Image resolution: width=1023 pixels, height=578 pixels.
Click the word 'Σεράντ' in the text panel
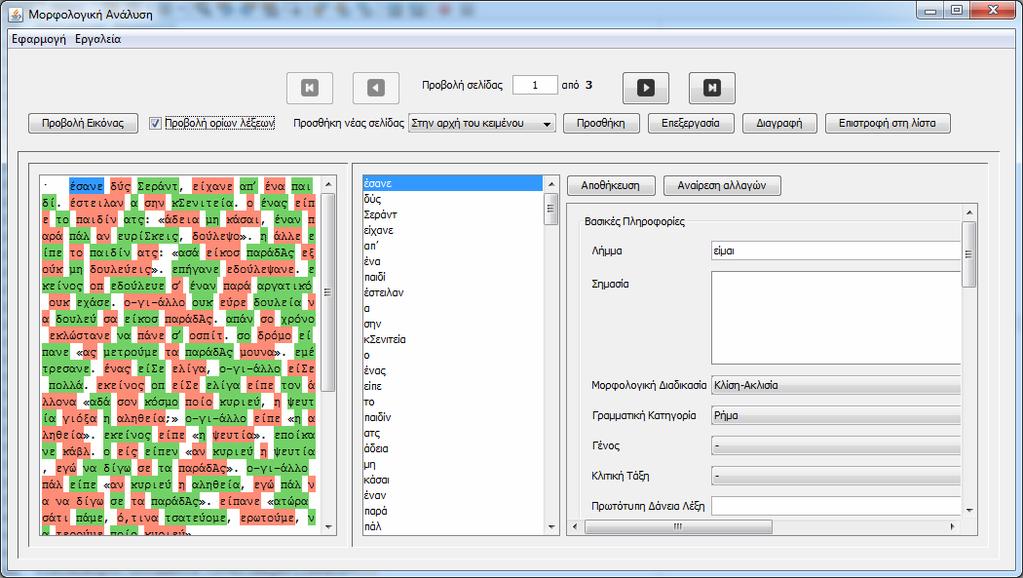157,187
